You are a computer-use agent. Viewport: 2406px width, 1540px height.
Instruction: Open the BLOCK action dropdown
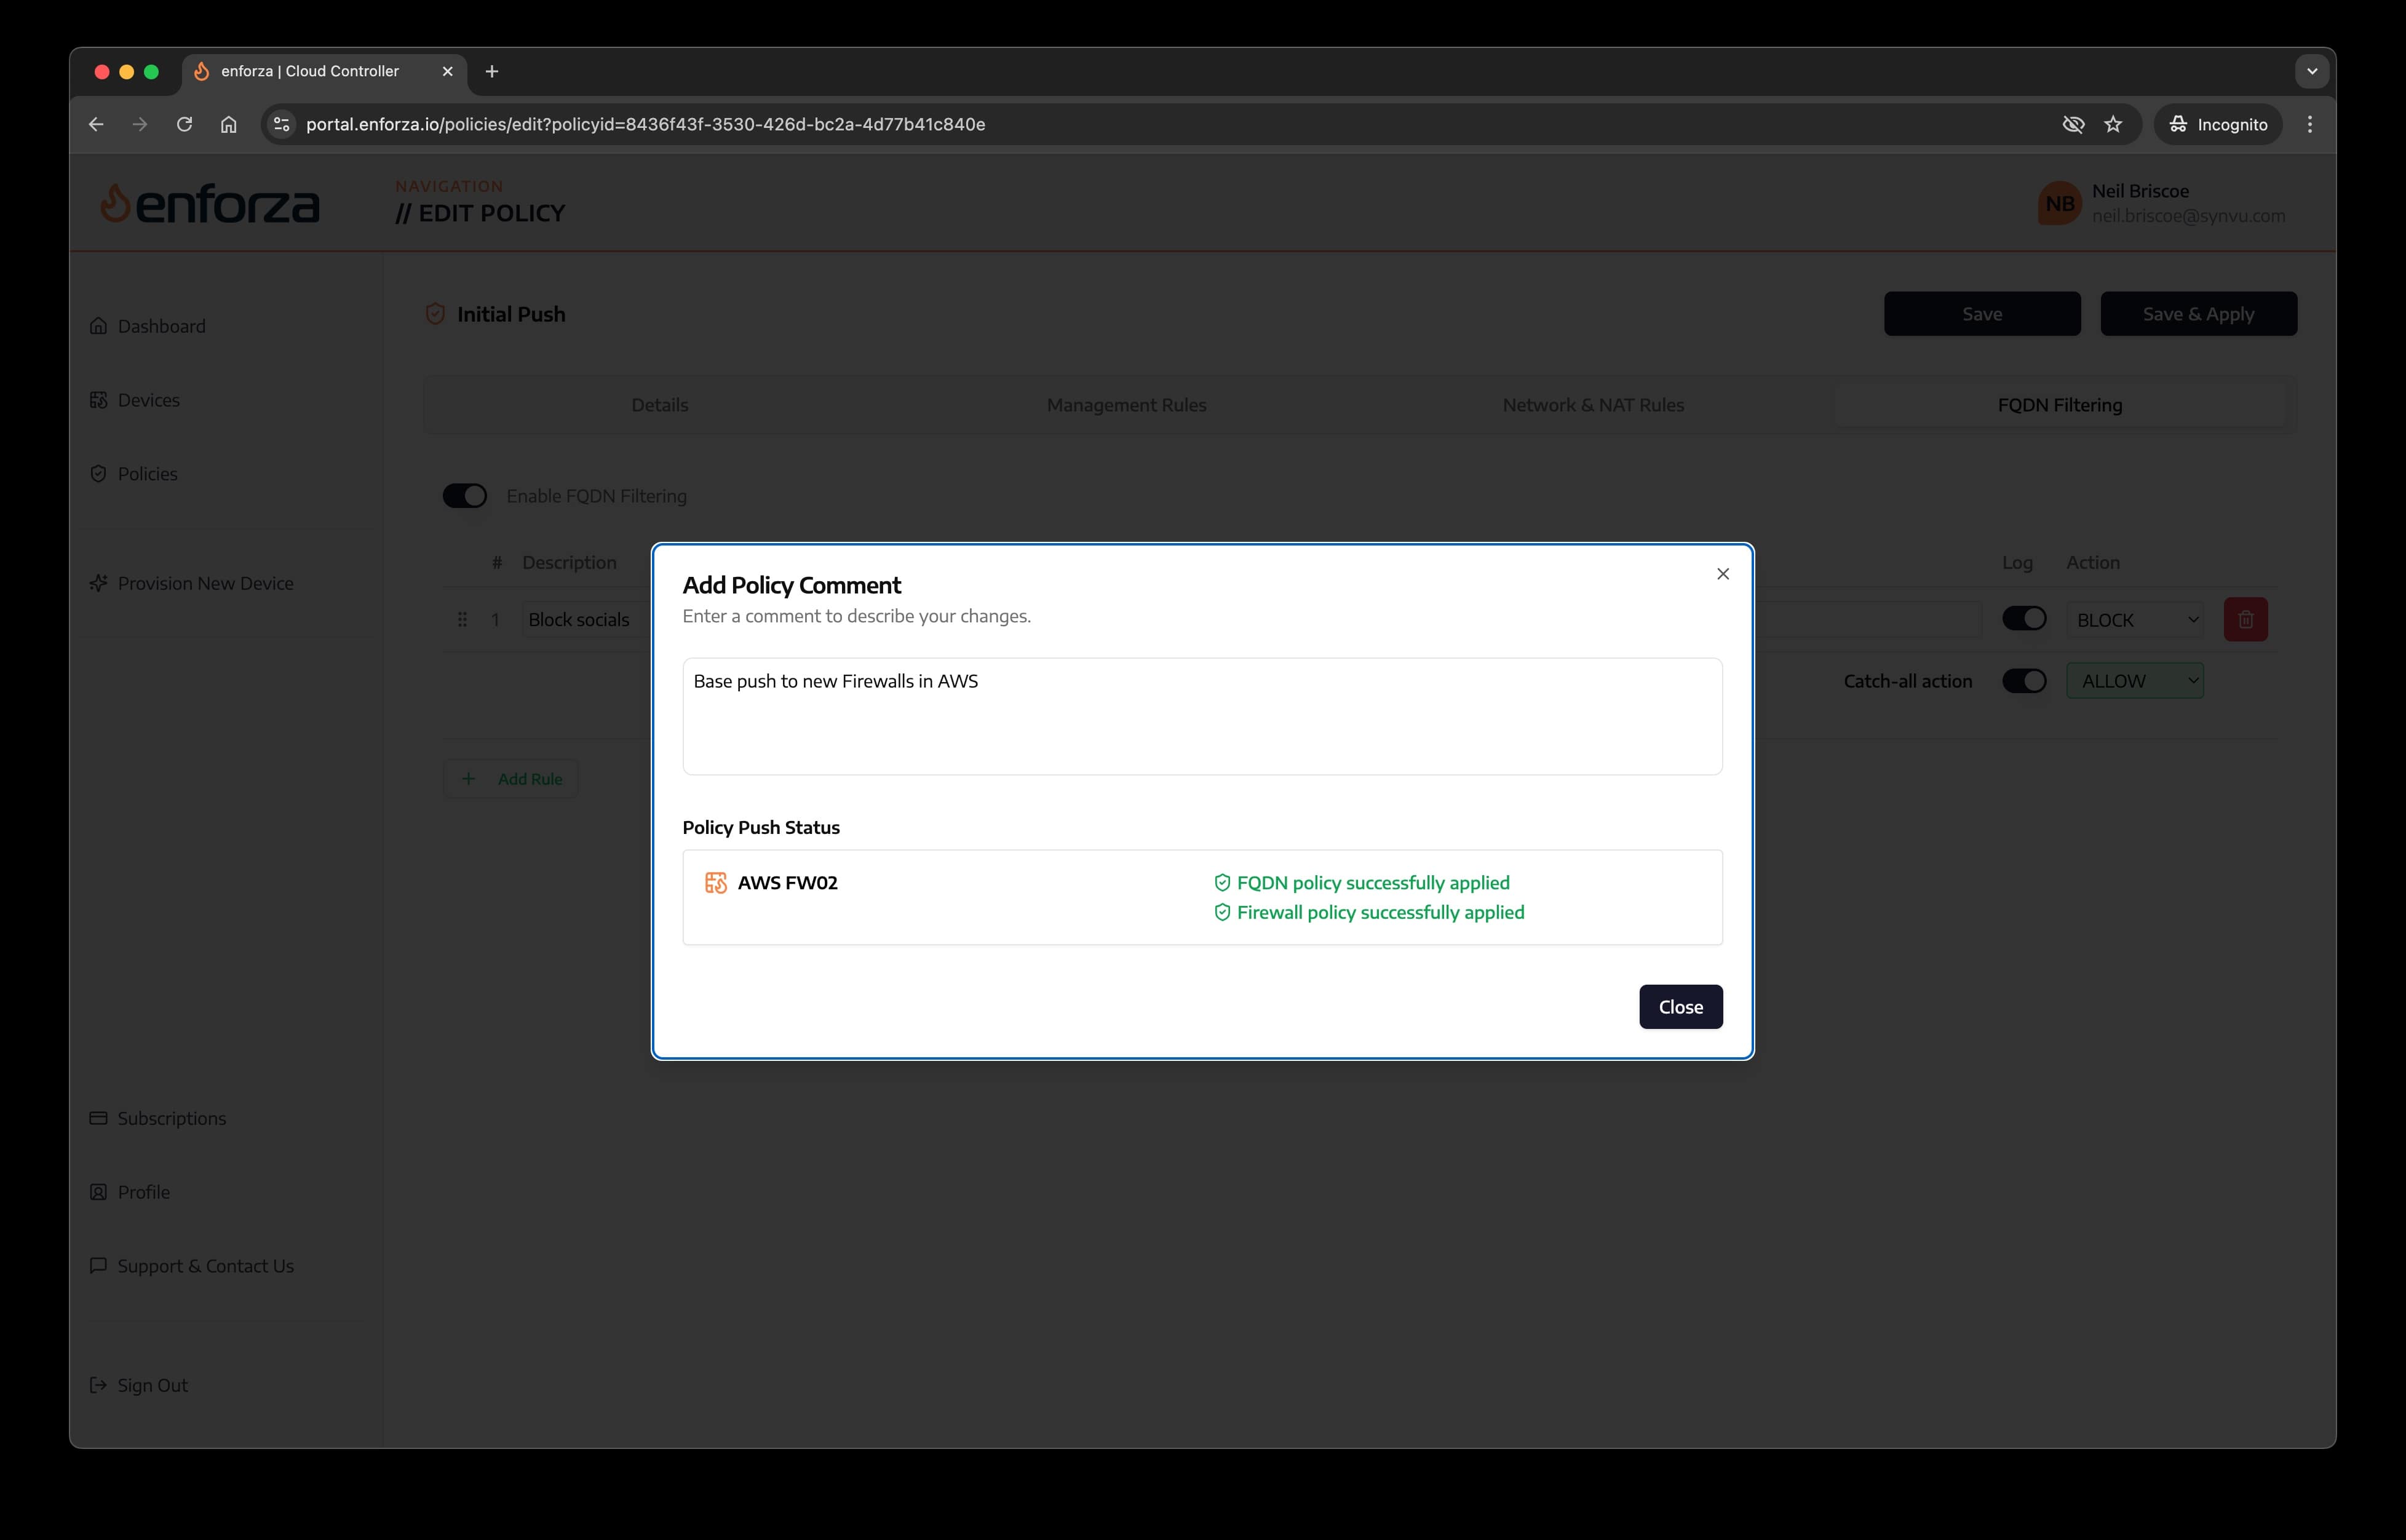coord(2136,620)
